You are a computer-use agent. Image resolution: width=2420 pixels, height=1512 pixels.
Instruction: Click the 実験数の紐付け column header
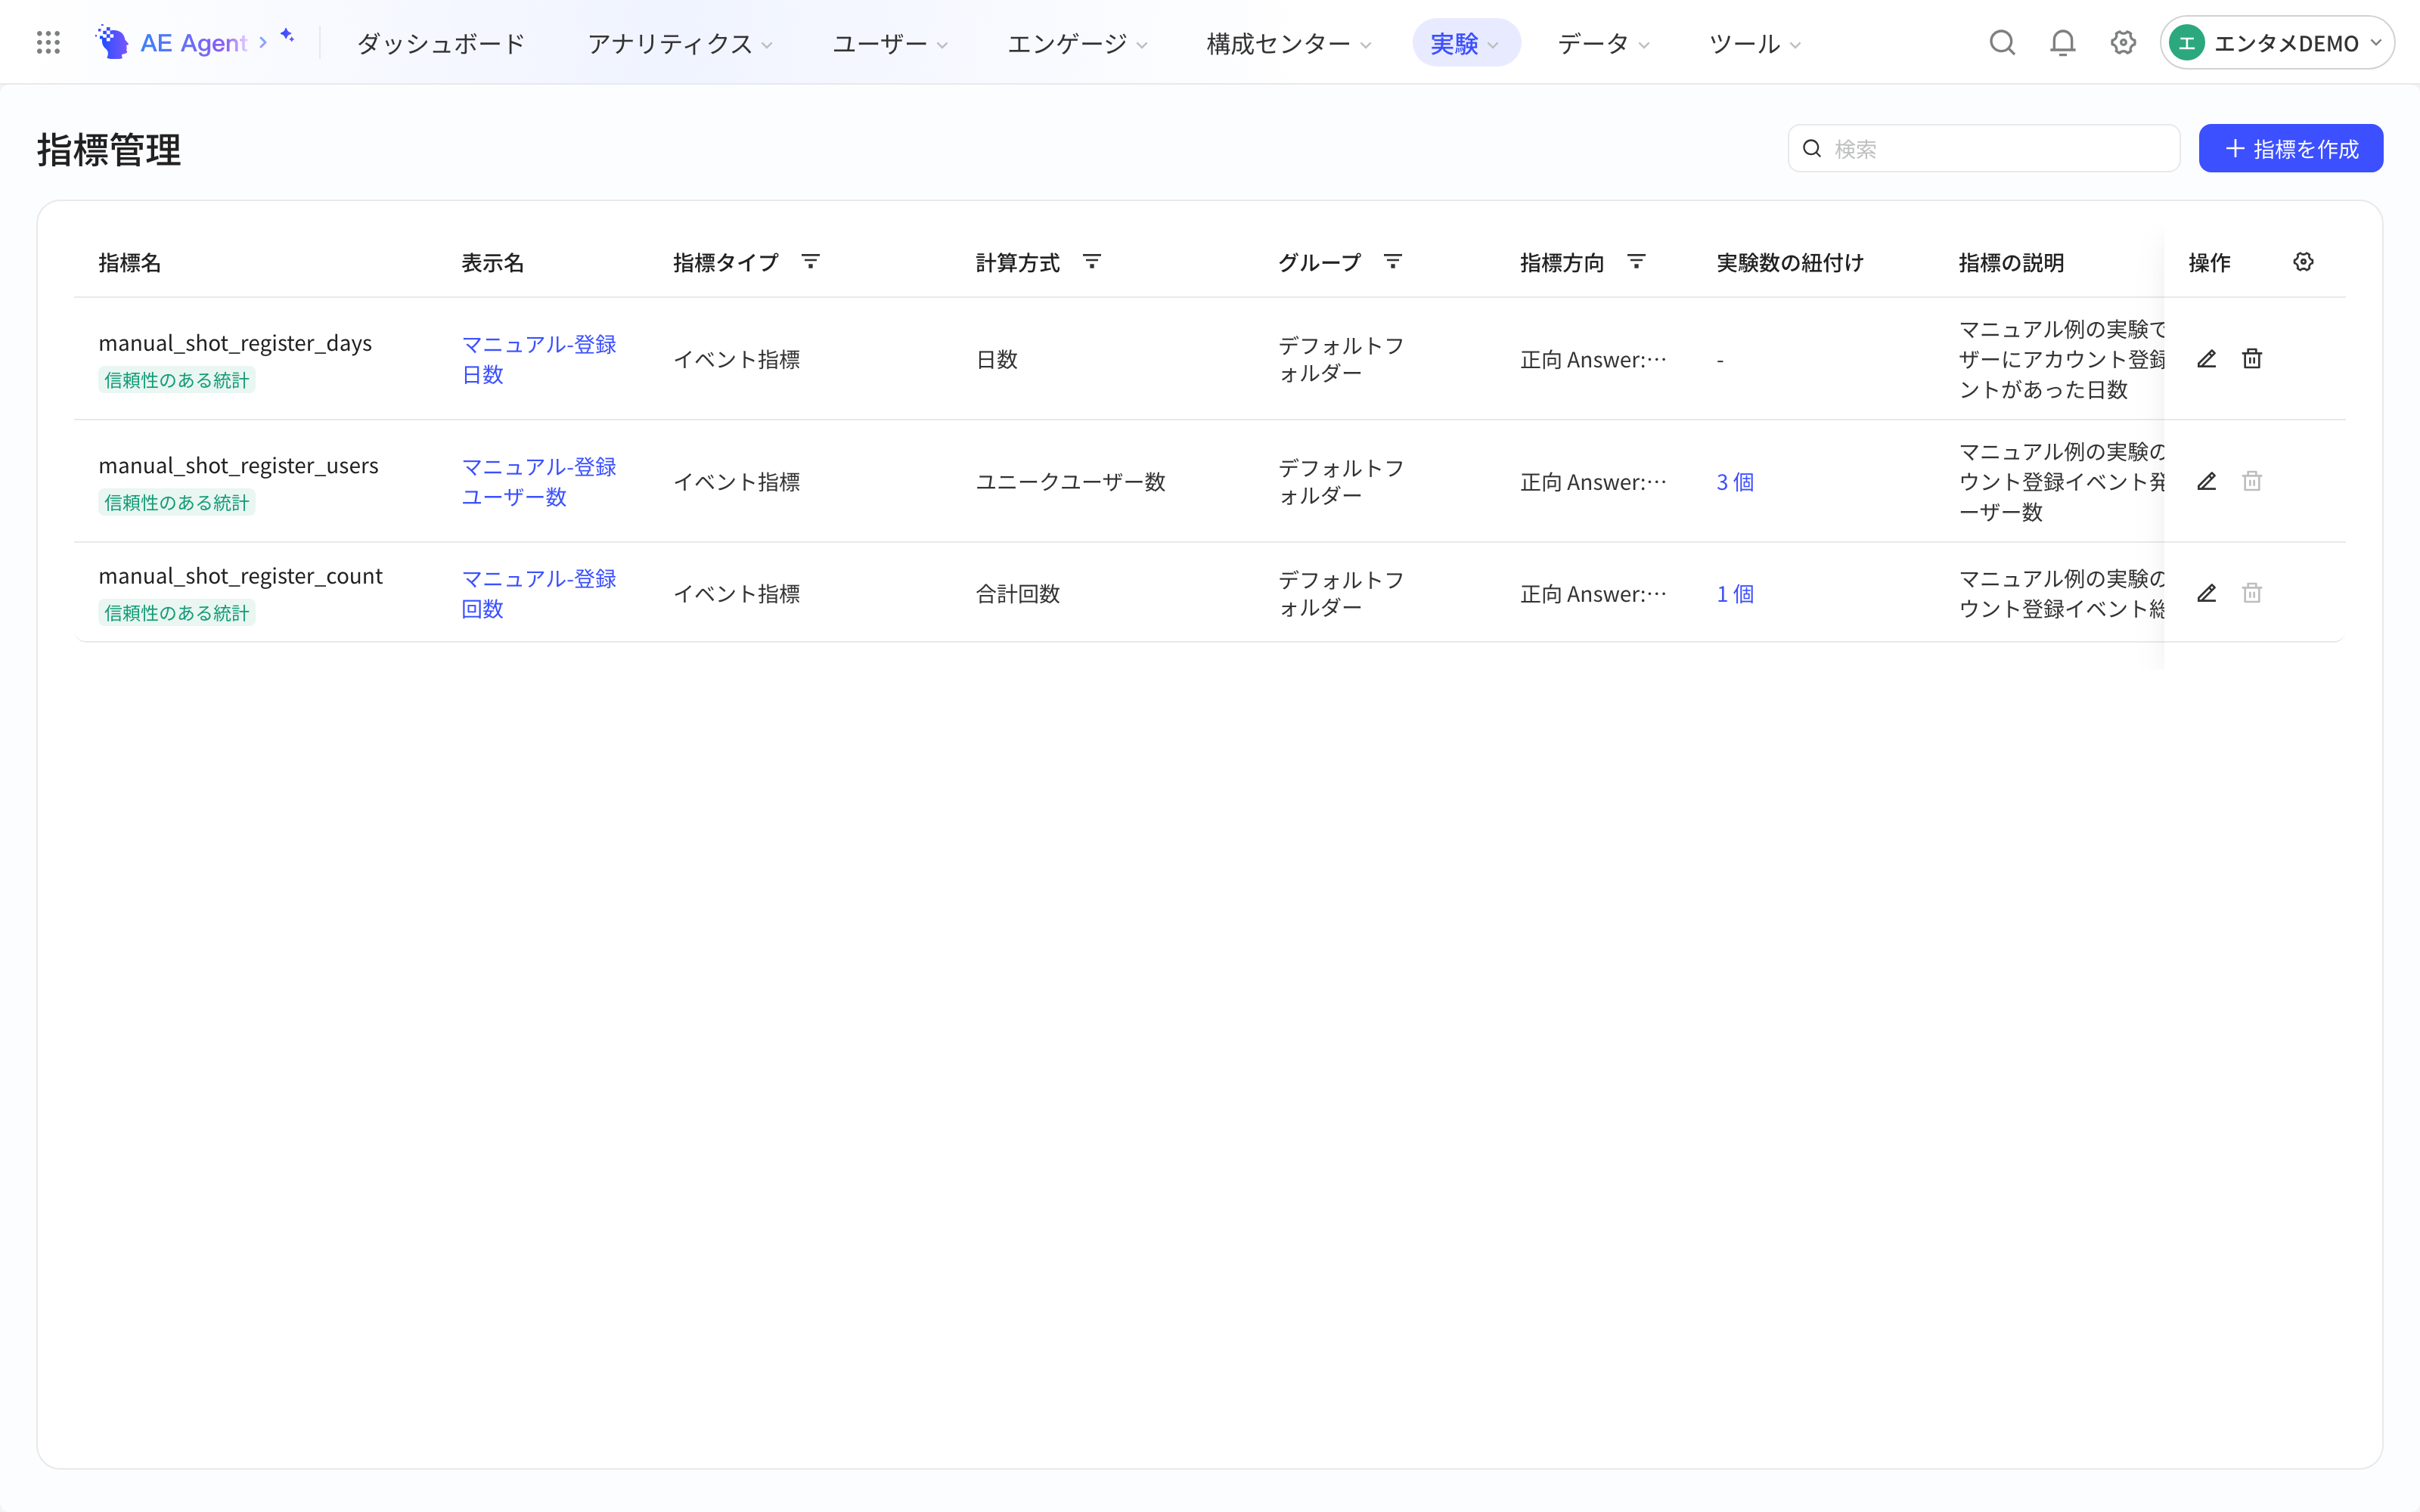point(1790,262)
